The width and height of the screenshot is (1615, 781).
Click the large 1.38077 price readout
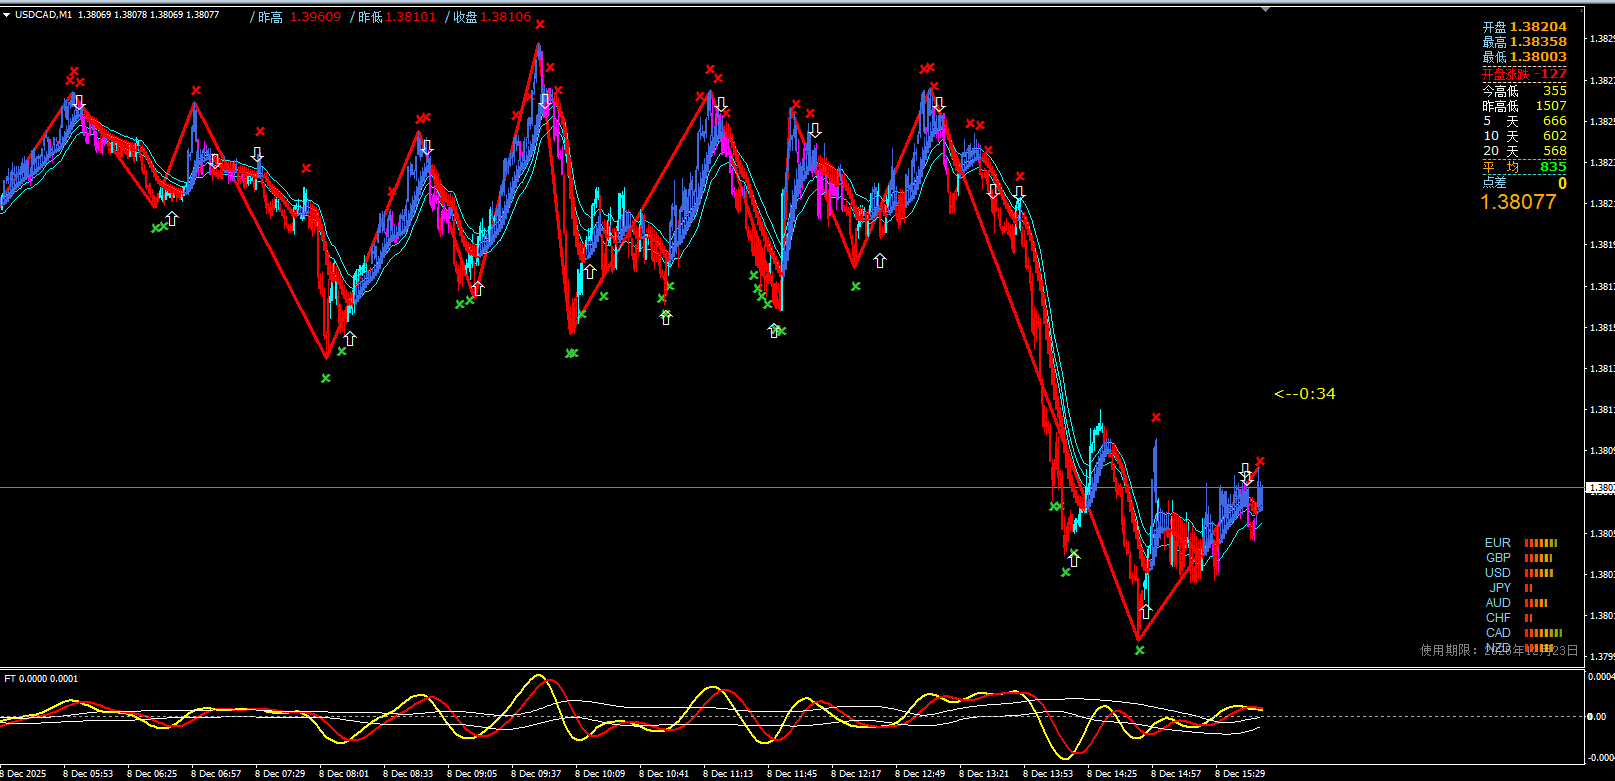pos(1518,202)
